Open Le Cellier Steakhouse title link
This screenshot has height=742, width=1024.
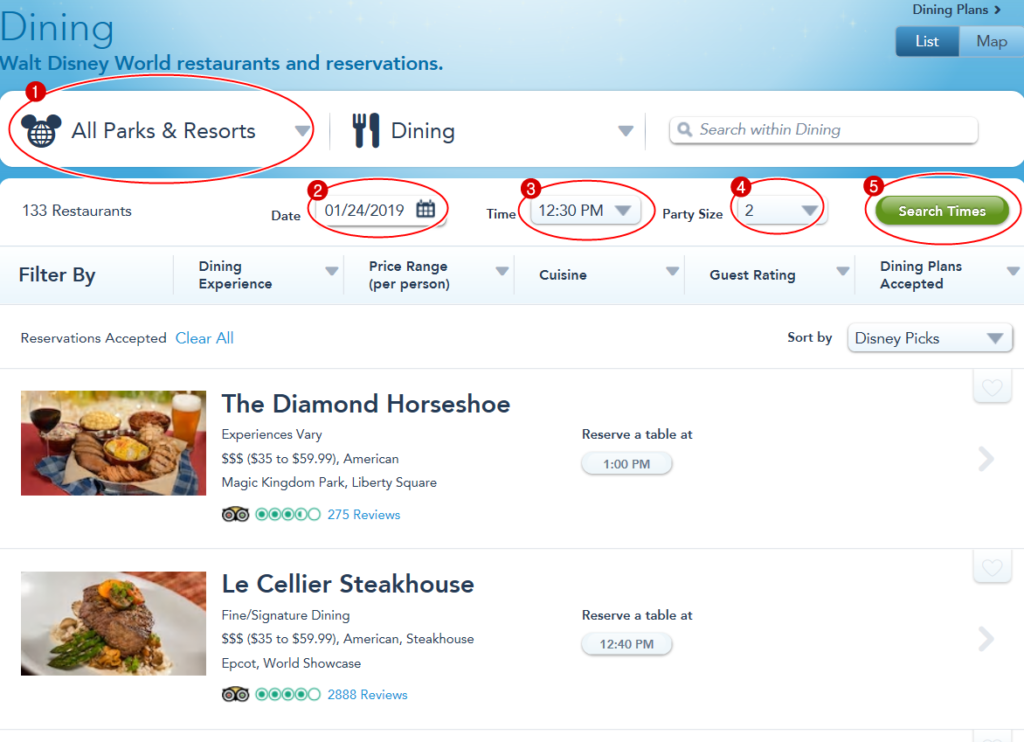coord(347,584)
